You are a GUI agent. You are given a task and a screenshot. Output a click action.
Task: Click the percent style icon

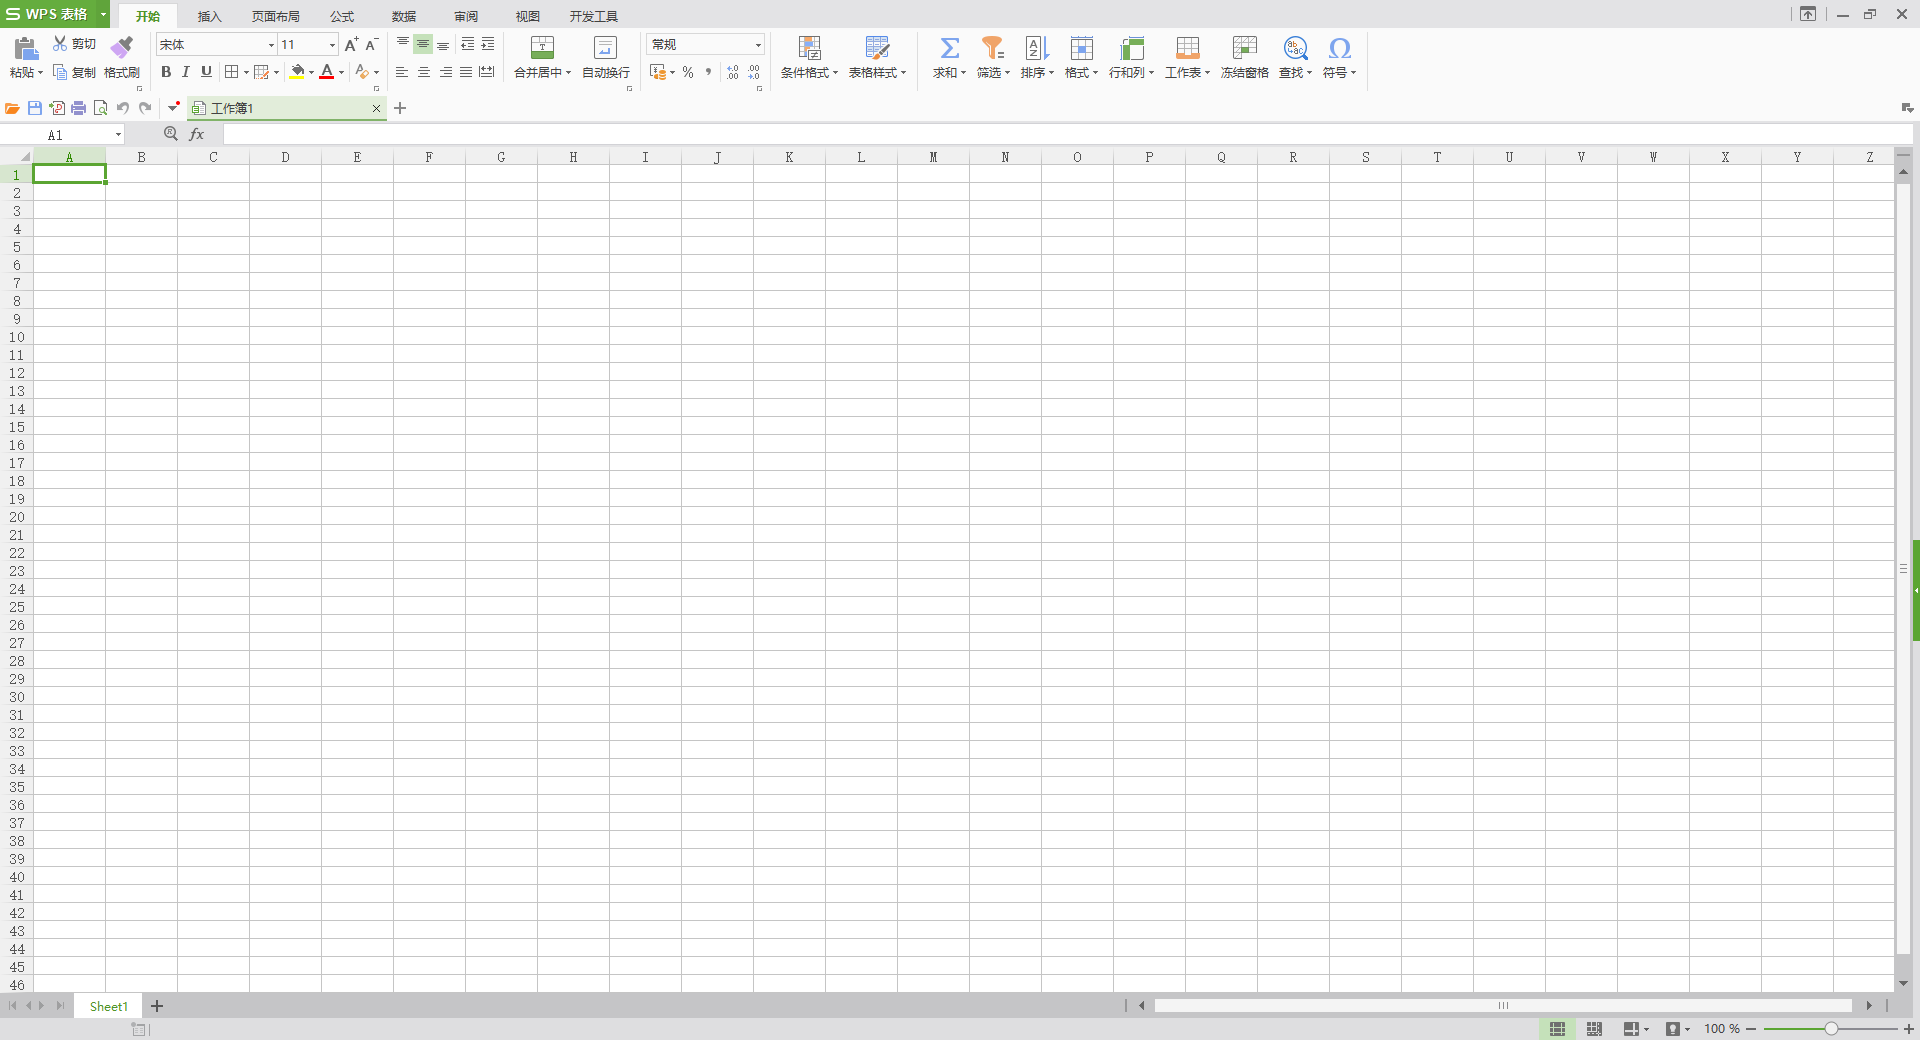pos(688,72)
